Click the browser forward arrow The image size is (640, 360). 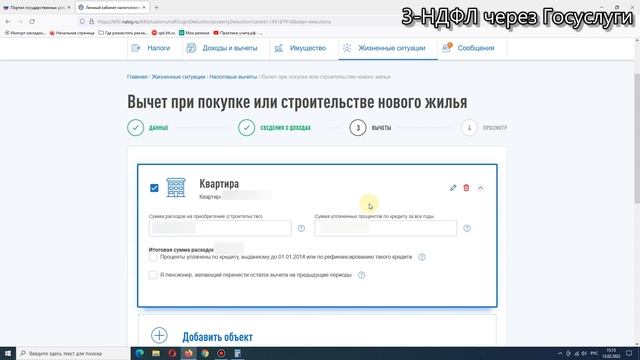pyautogui.click(x=20, y=21)
